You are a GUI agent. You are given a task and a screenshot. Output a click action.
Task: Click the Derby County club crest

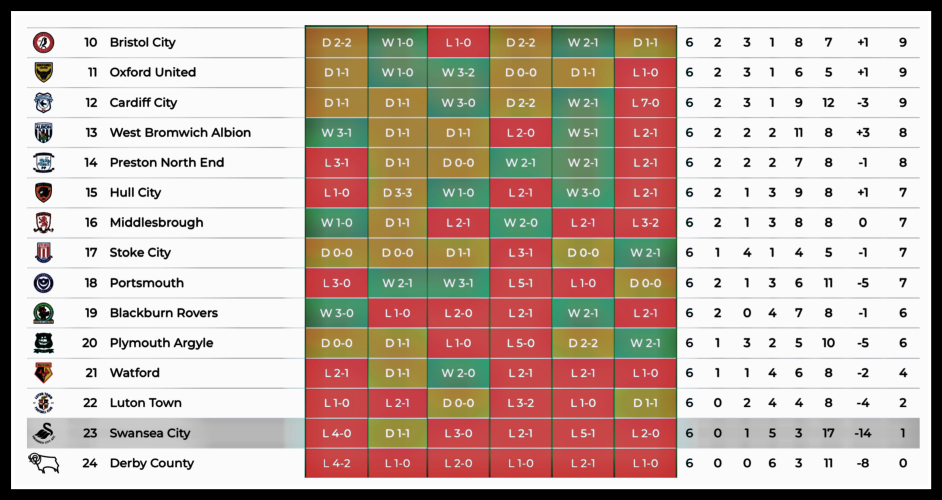pos(44,463)
